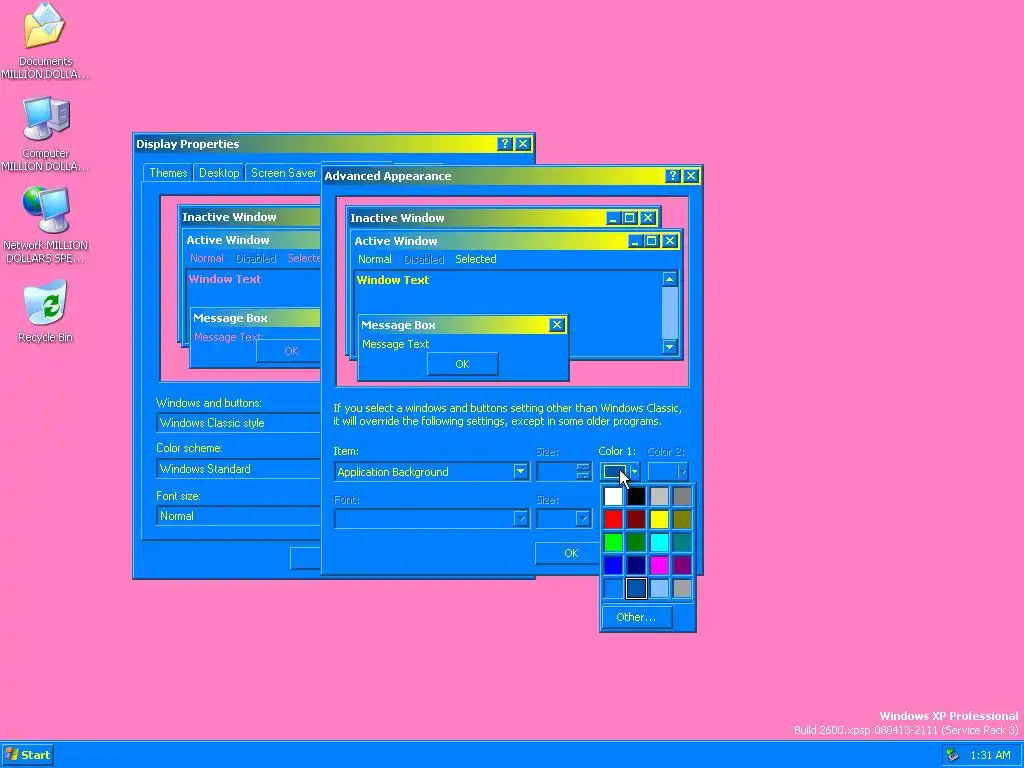1024x768 pixels.
Task: Pick the navy blue color swatch
Action: click(x=636, y=565)
